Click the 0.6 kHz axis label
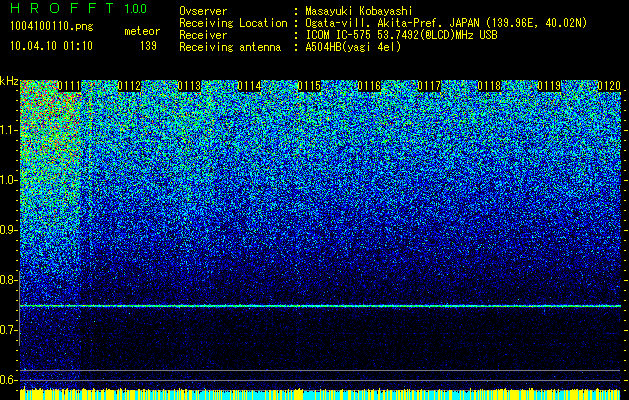The height and width of the screenshot is (400, 629). [x=8, y=380]
